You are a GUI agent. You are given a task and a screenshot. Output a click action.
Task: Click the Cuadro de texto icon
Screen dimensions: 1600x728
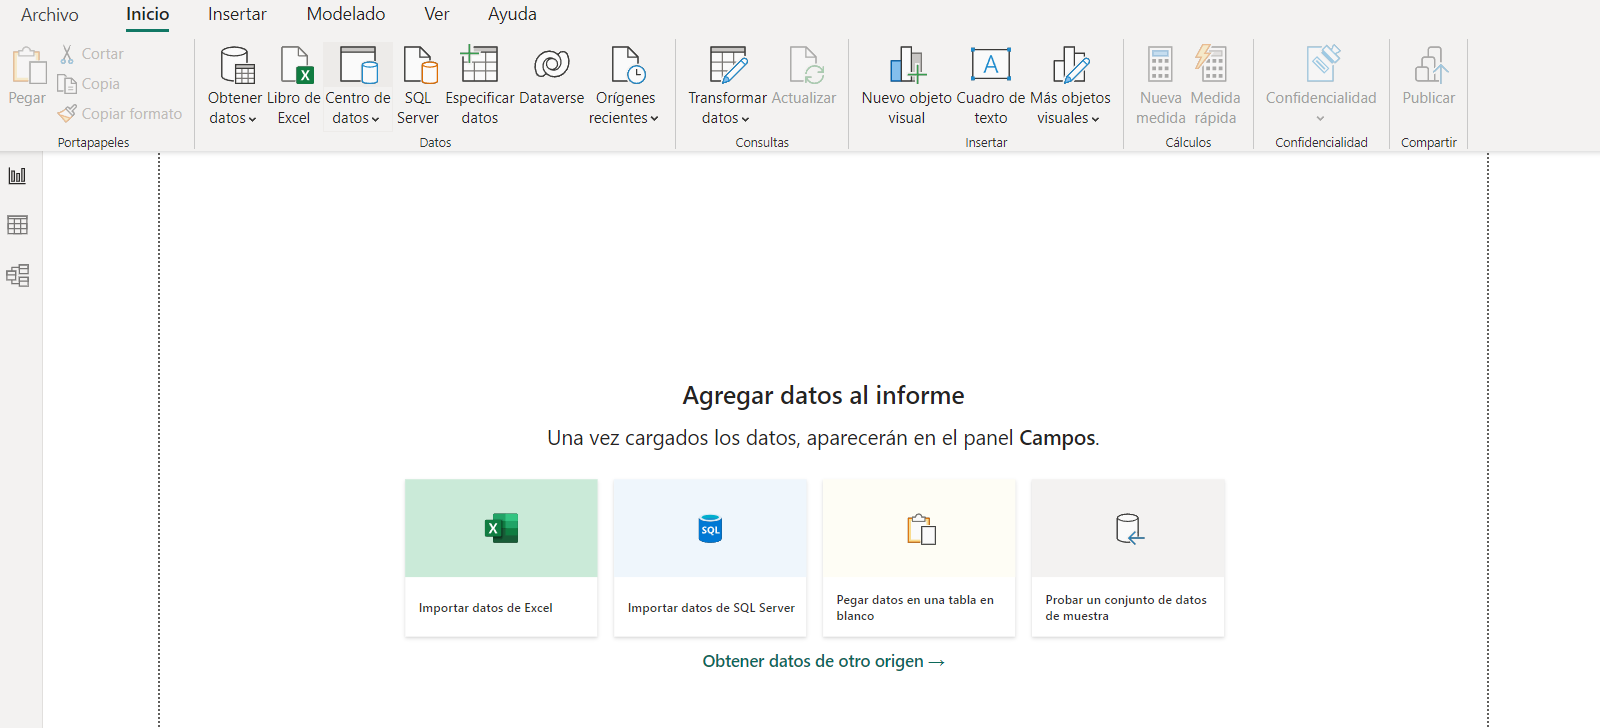[991, 64]
